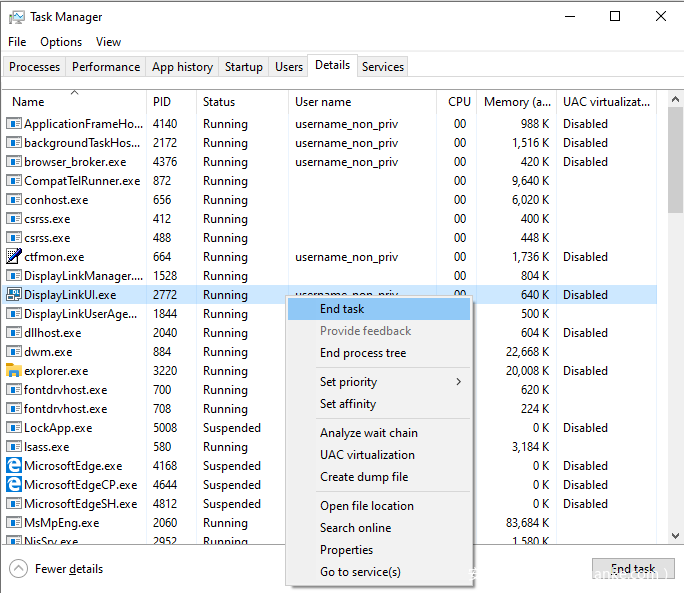
Task: Click the Task Manager title bar icon
Action: (17, 17)
